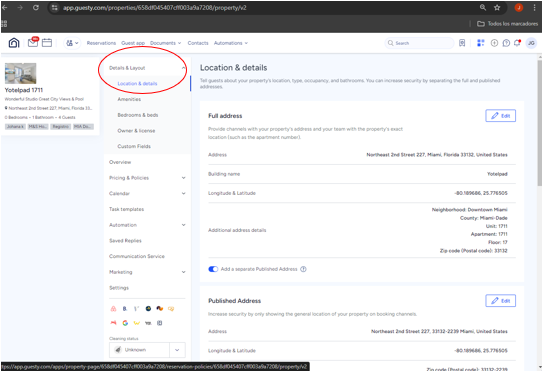Click the page vertical scrollbar
543x381 pixels.
(540, 123)
